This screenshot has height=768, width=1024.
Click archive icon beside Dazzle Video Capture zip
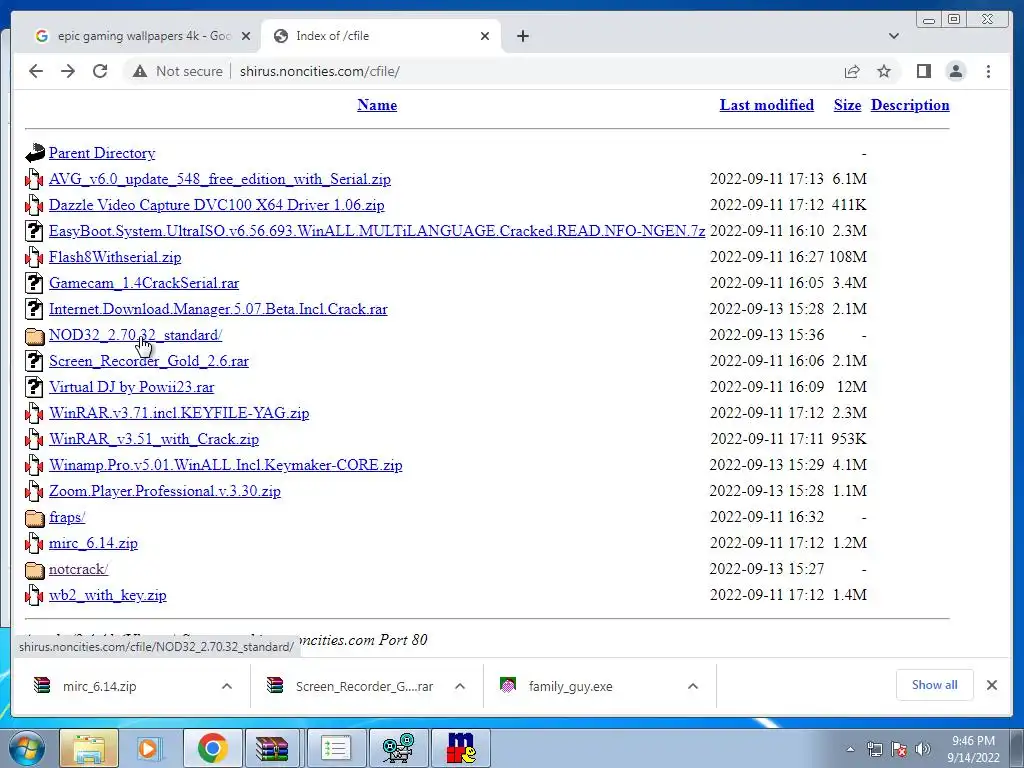[x=35, y=205]
